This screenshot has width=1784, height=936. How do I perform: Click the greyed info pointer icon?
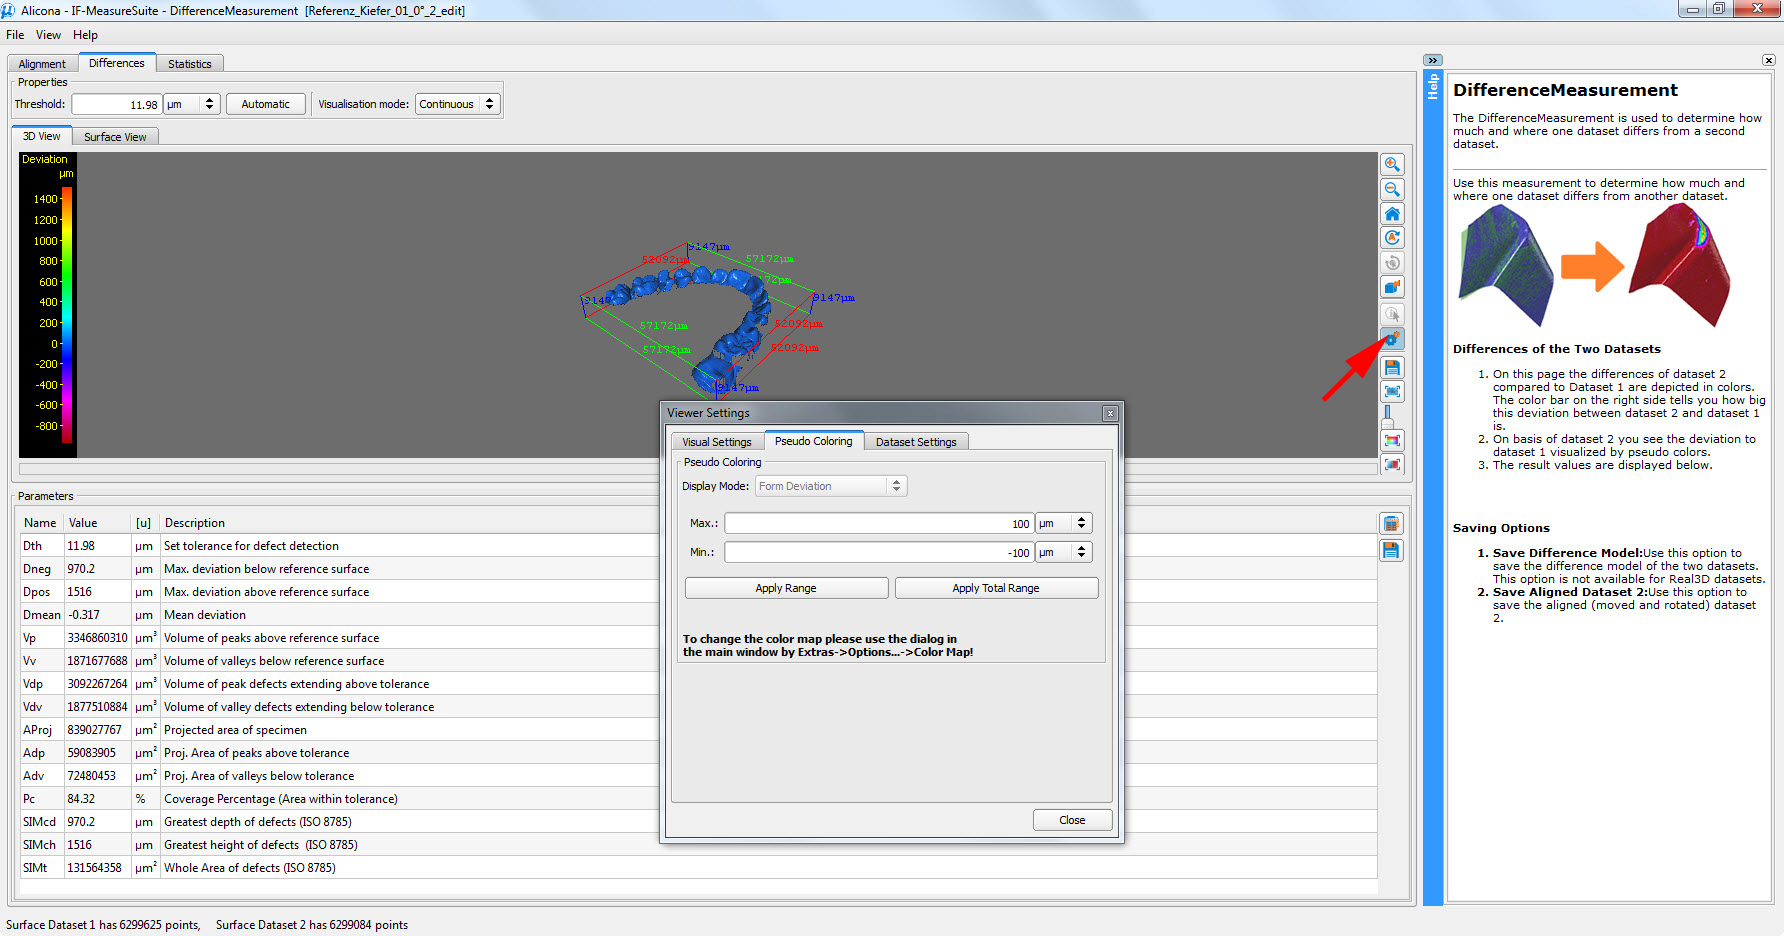pos(1392,314)
